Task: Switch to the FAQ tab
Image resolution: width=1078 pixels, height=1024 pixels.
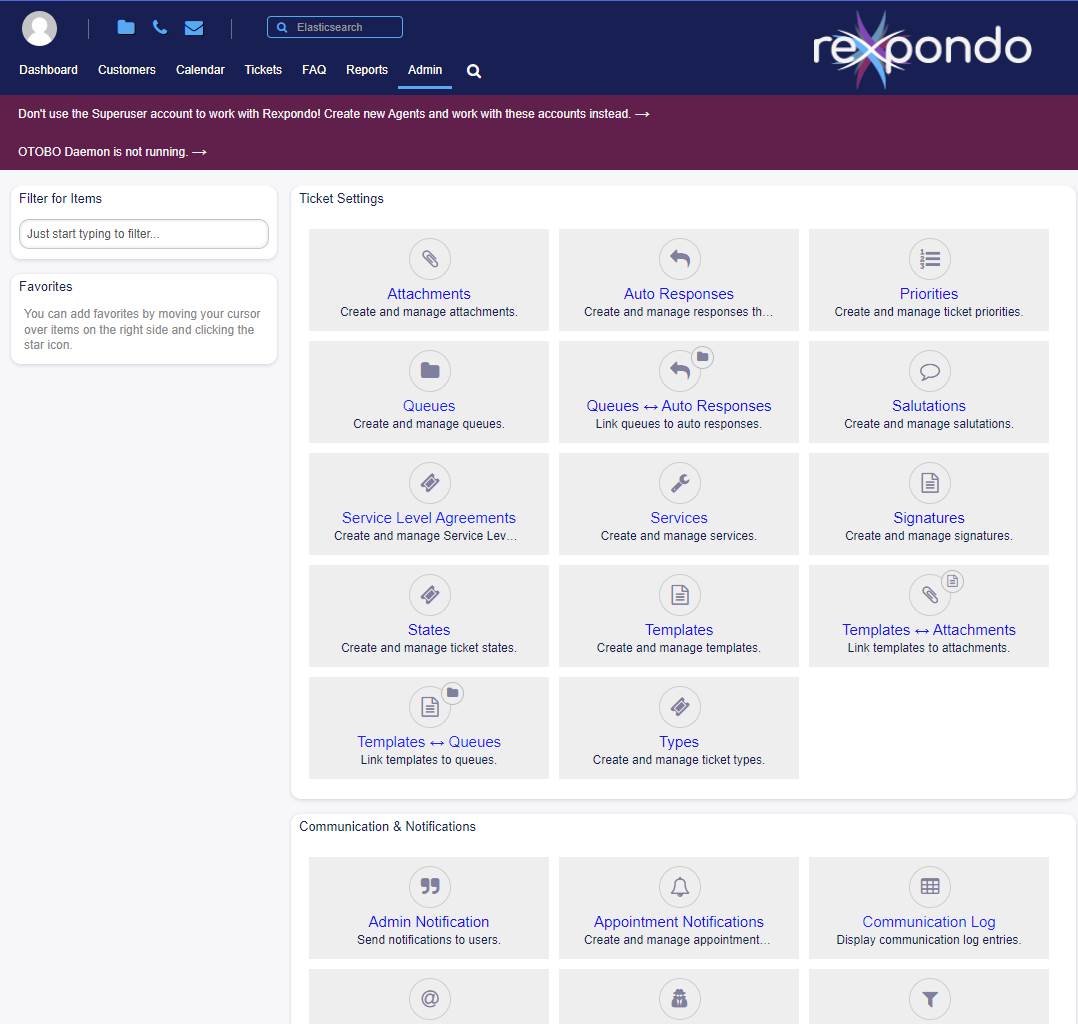Action: [x=313, y=69]
